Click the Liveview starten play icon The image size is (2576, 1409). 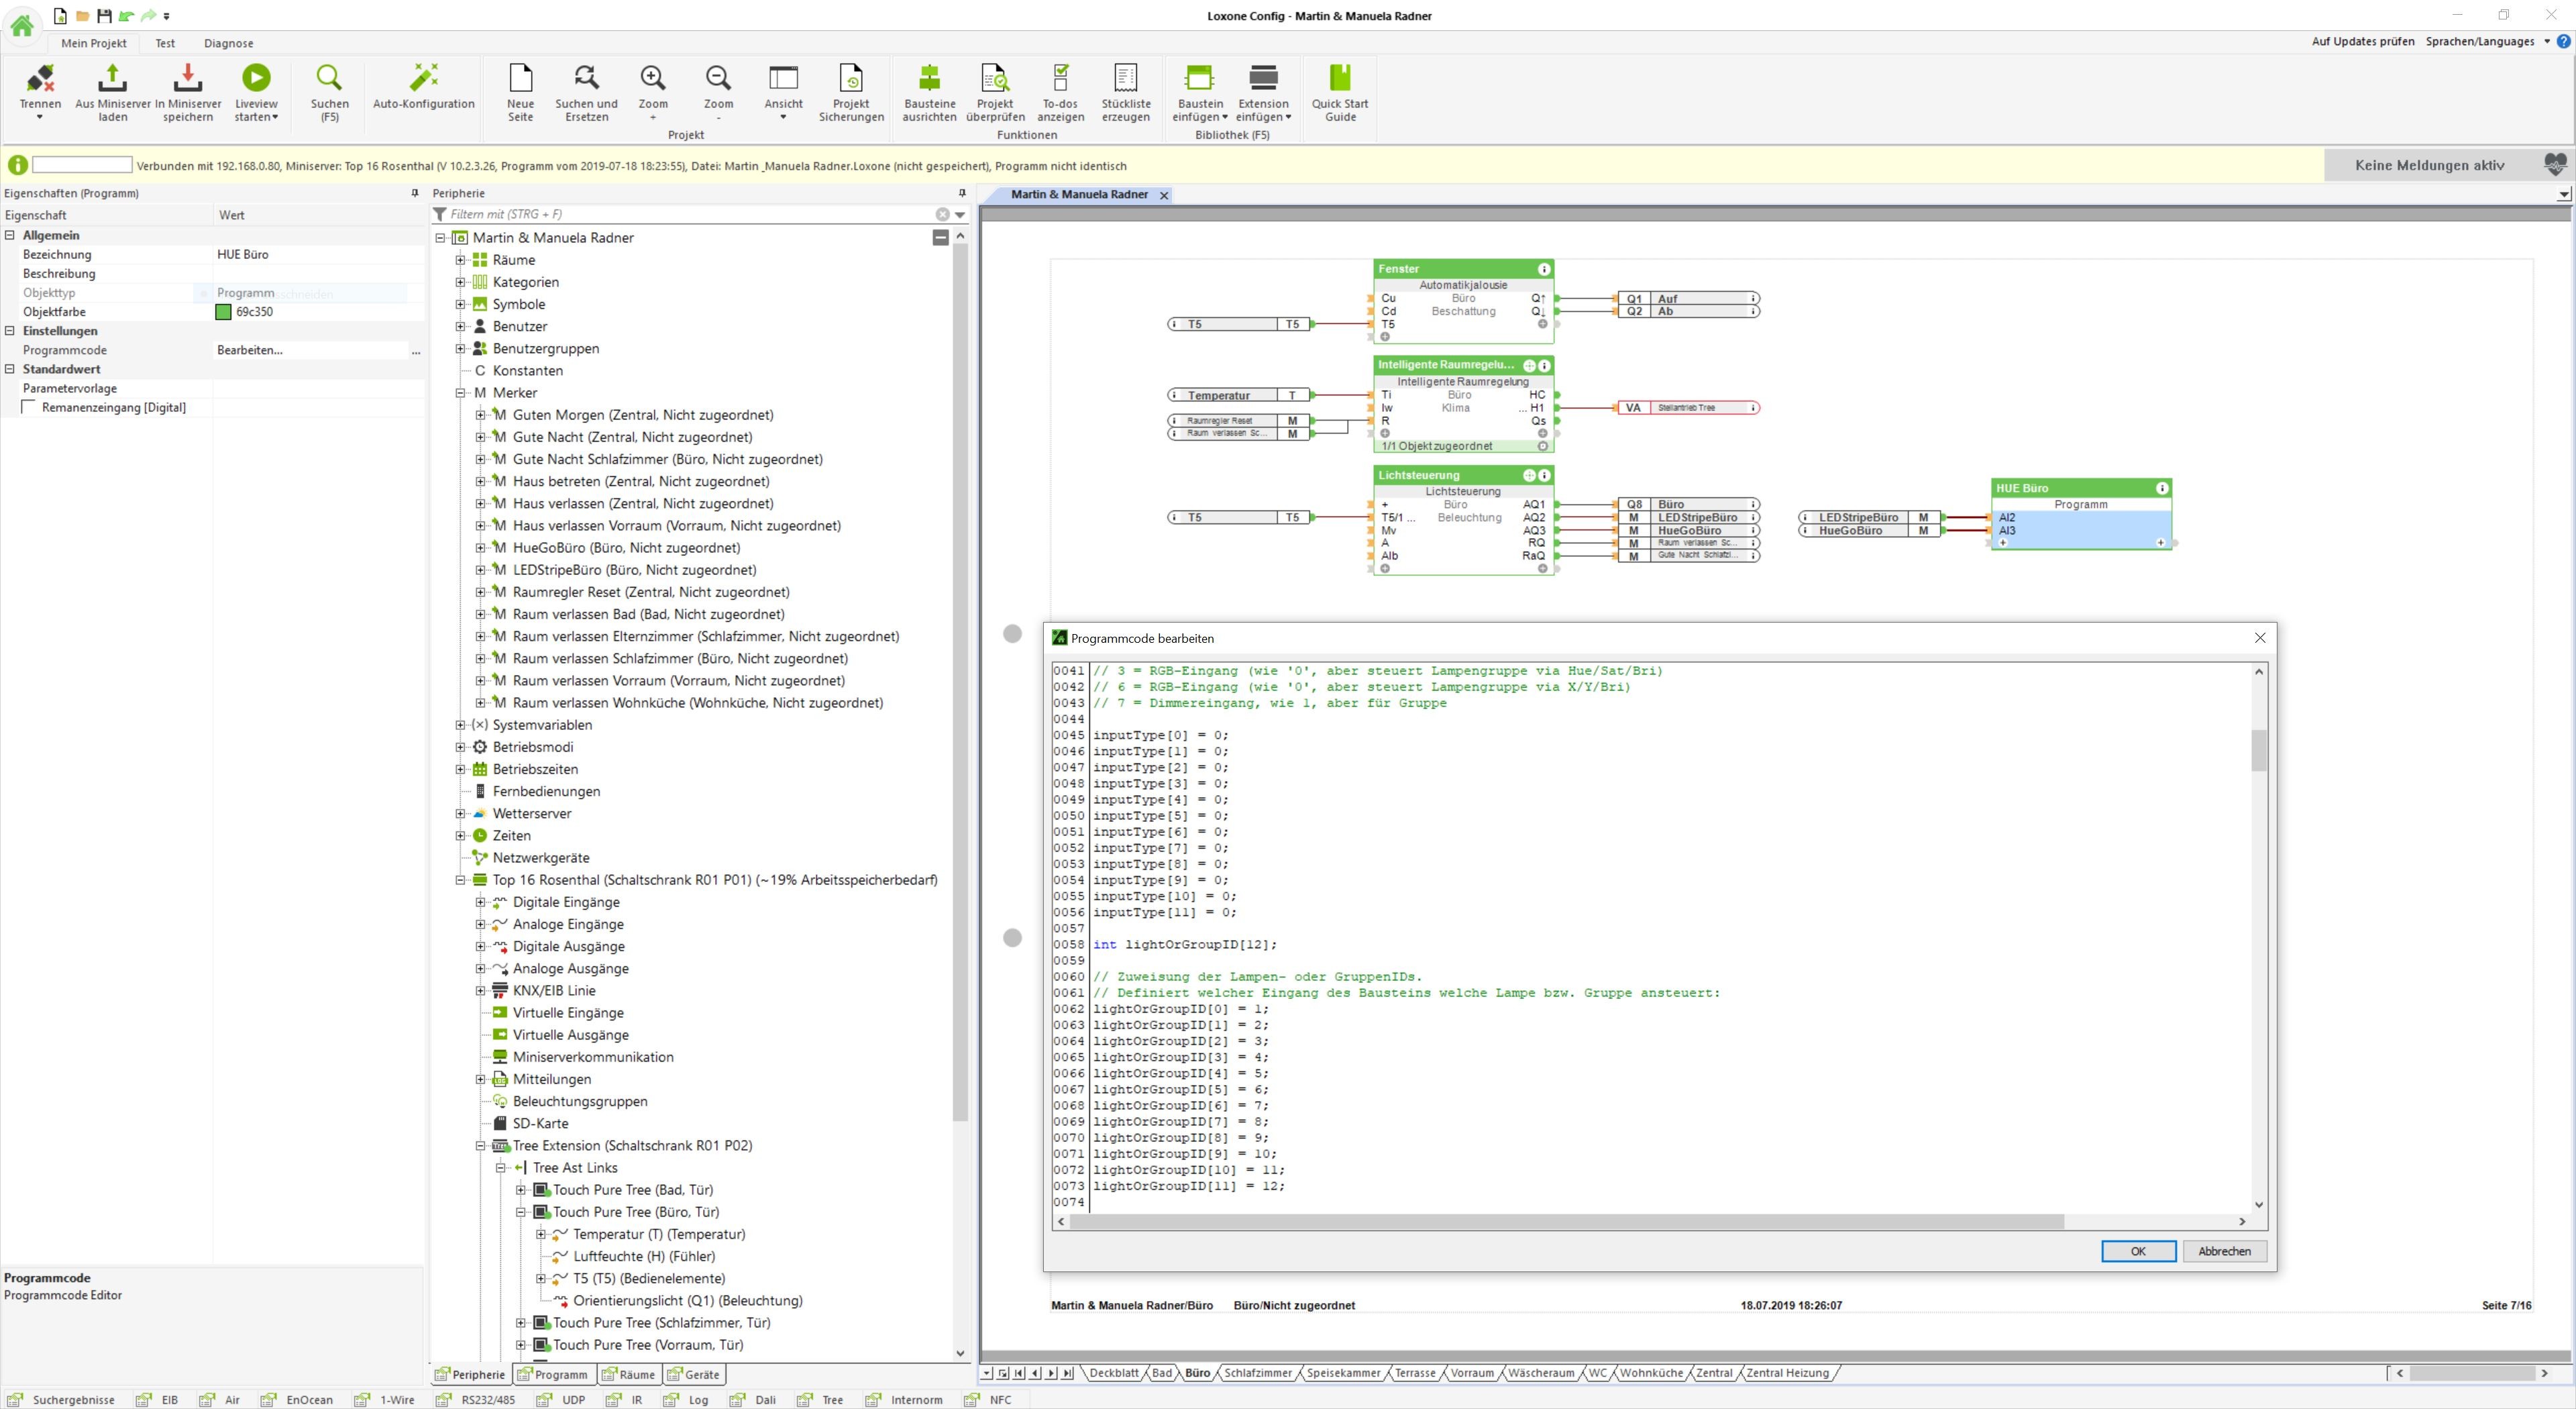tap(256, 78)
